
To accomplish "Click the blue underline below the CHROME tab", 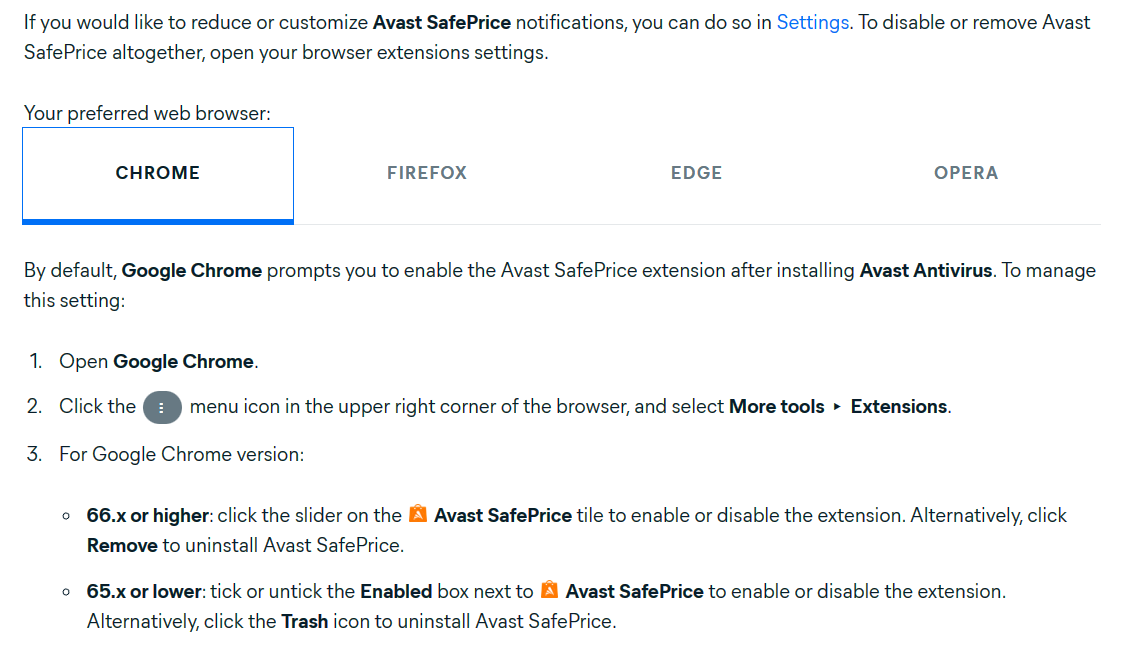I will click(x=158, y=221).
